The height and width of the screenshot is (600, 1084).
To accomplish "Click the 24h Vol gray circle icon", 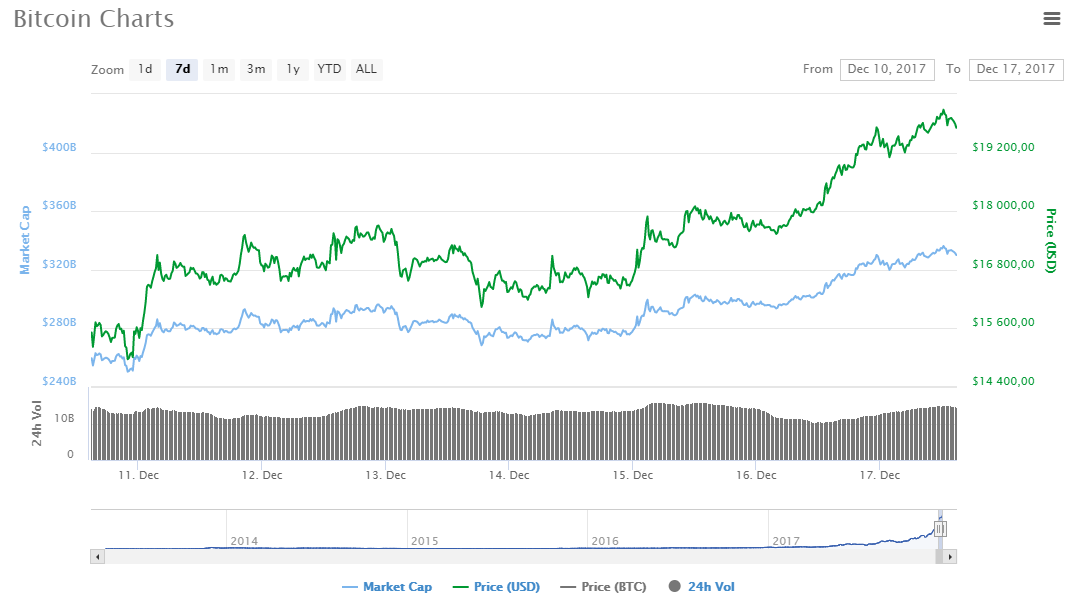I will point(674,587).
